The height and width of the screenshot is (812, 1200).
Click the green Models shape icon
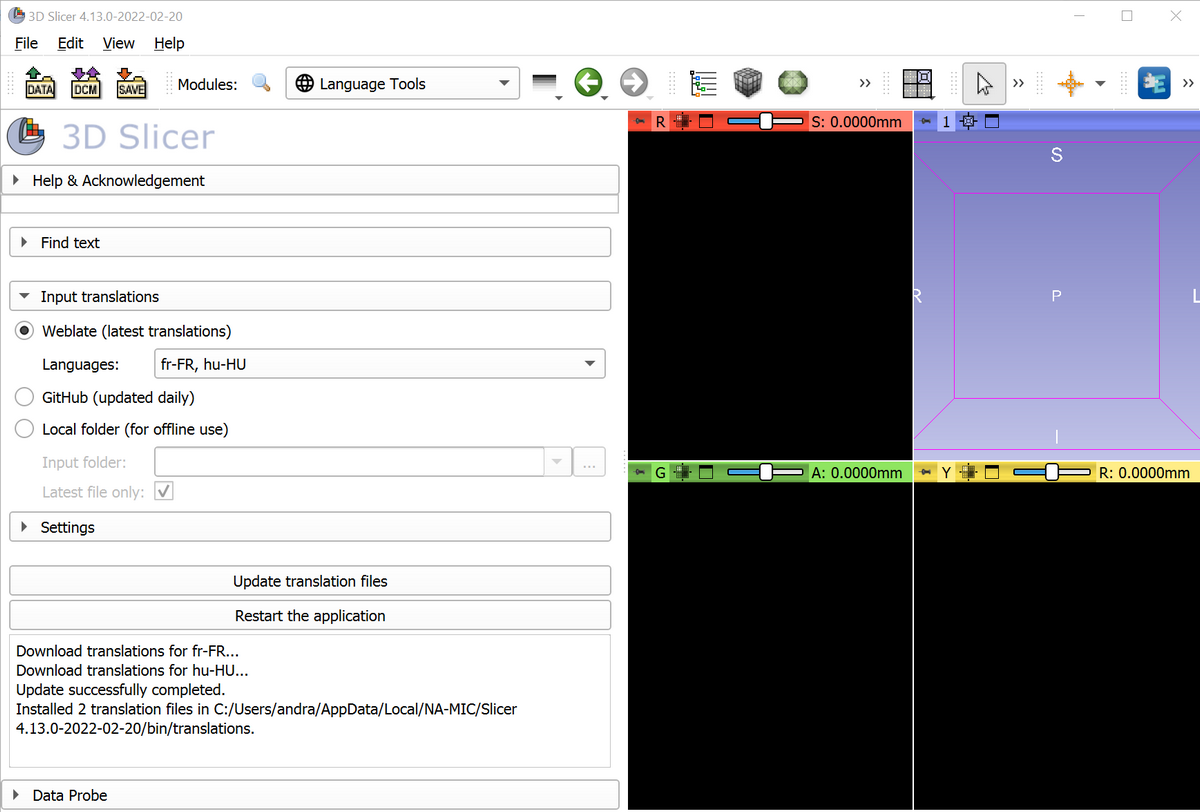click(x=793, y=83)
